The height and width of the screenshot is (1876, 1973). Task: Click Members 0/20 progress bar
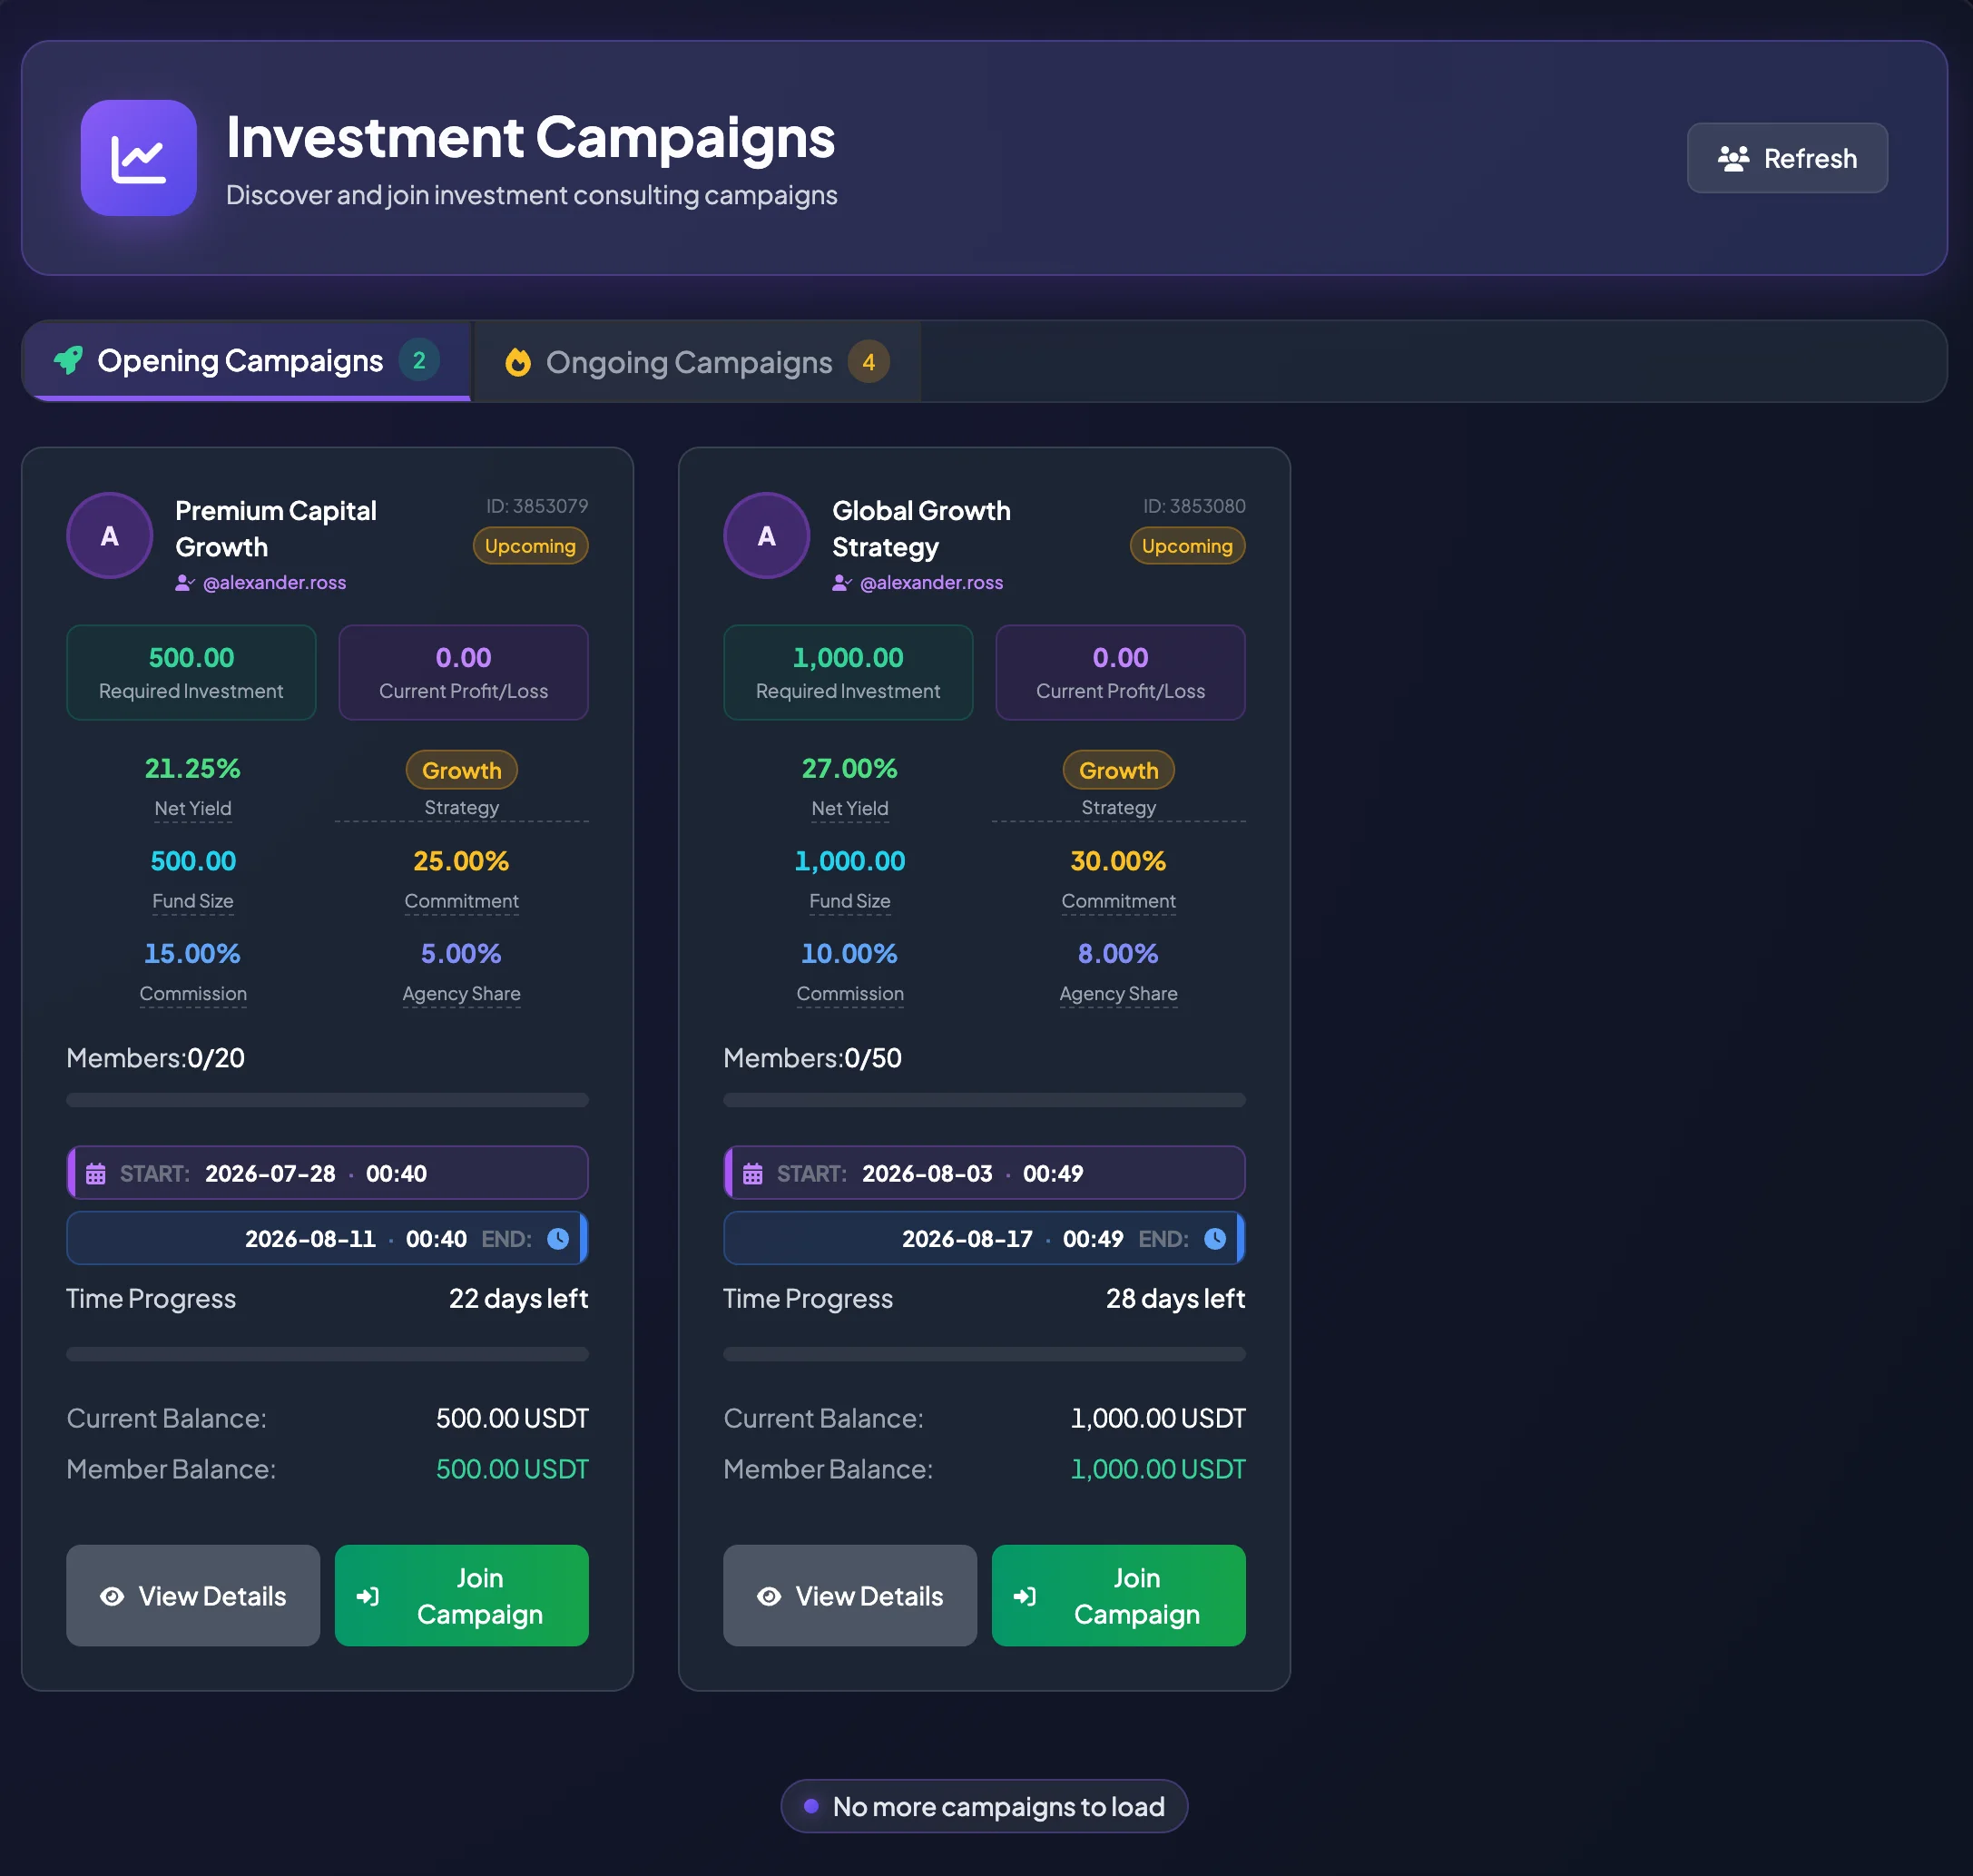328,1100
